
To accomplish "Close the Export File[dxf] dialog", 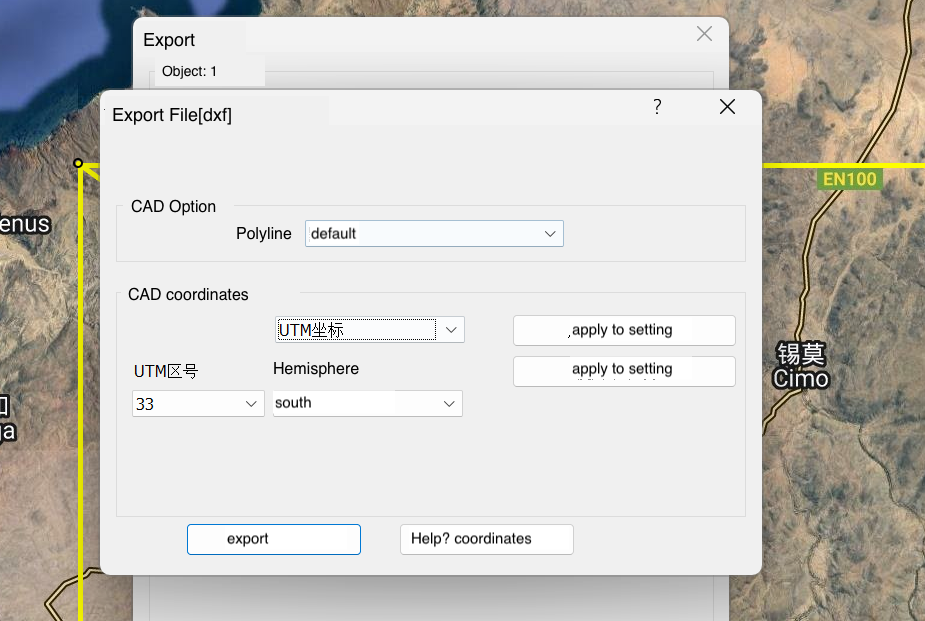I will pos(727,107).
